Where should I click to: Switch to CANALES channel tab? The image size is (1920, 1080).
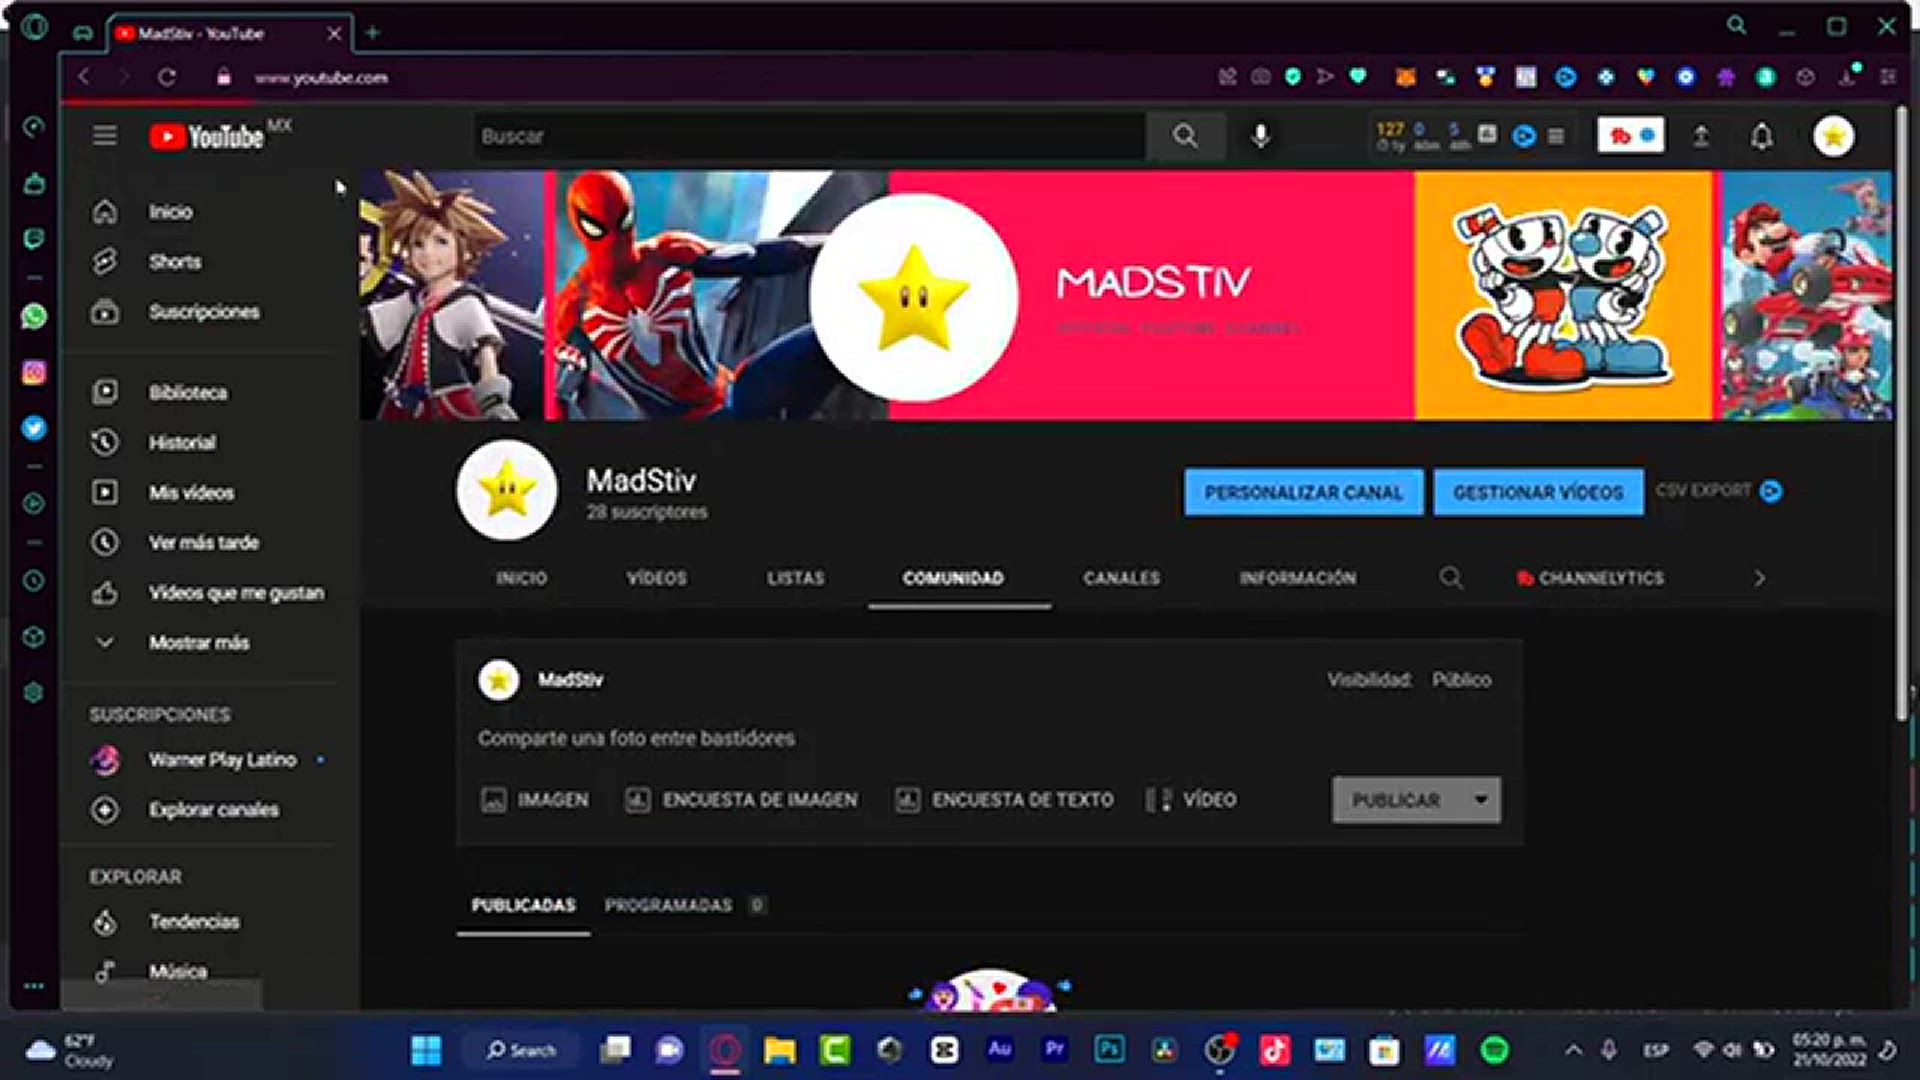click(1122, 578)
